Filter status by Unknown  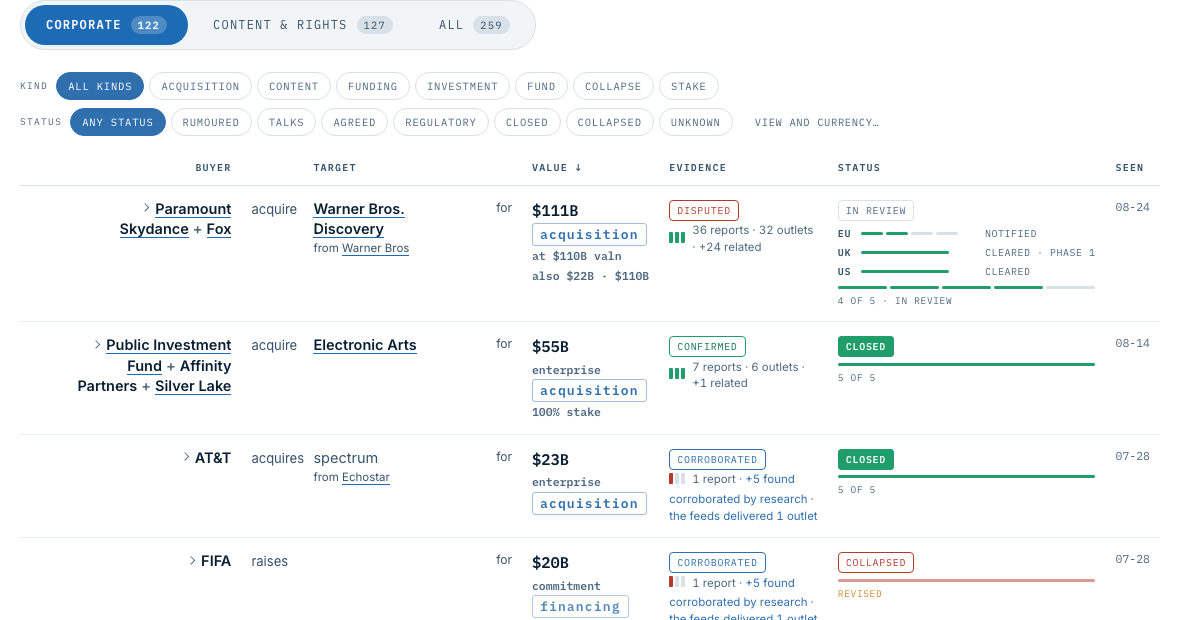tap(695, 122)
